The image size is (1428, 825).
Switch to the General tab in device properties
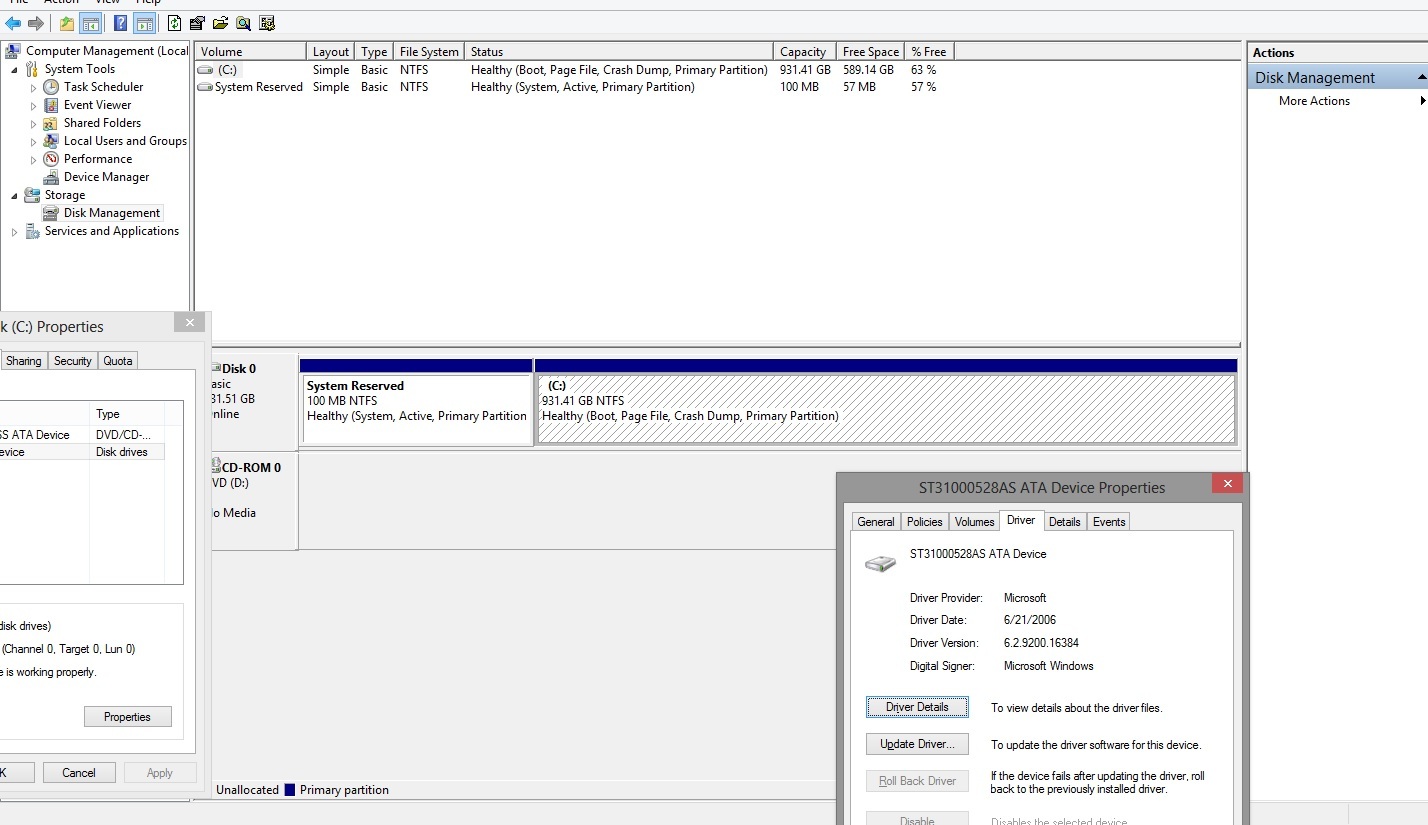tap(876, 522)
